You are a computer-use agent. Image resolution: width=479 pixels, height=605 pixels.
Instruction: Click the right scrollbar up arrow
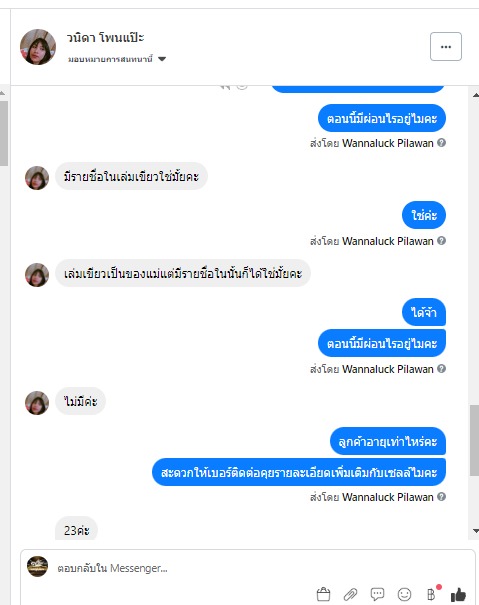pos(476,95)
